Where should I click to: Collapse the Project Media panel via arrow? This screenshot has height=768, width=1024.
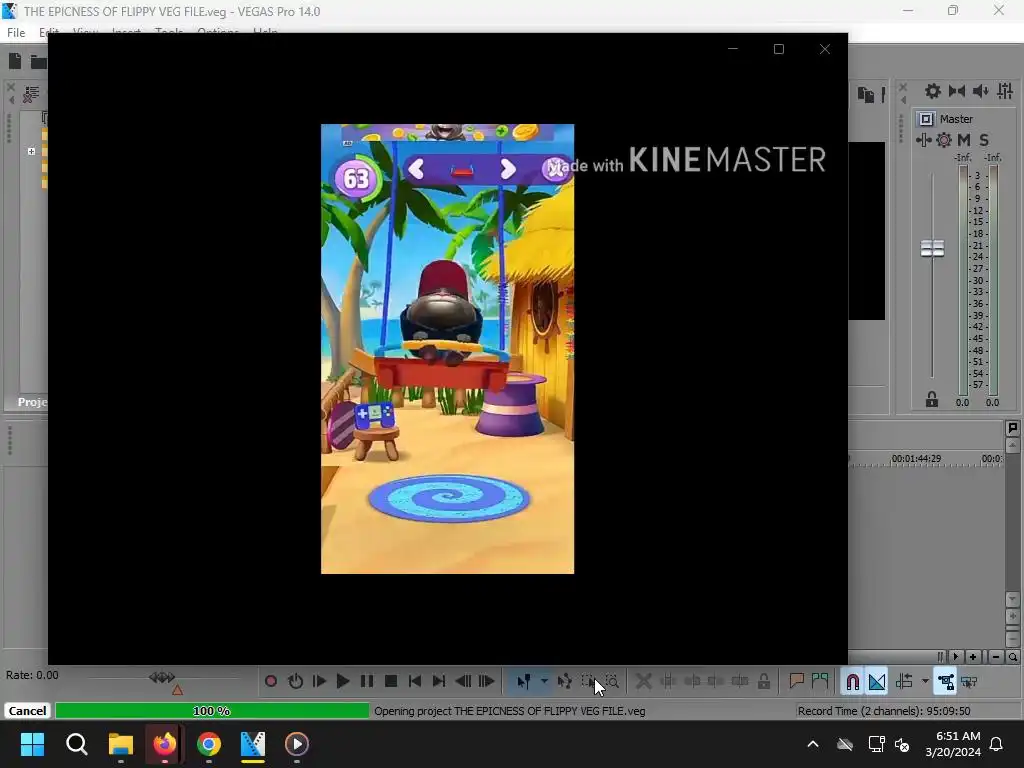(11, 100)
